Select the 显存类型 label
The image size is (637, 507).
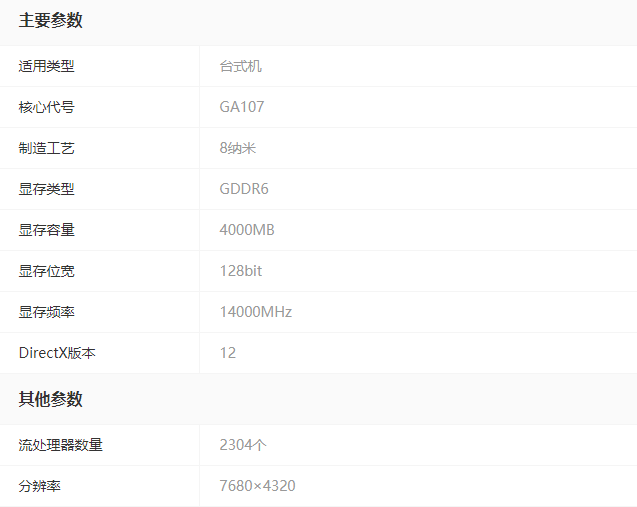[x=46, y=189]
